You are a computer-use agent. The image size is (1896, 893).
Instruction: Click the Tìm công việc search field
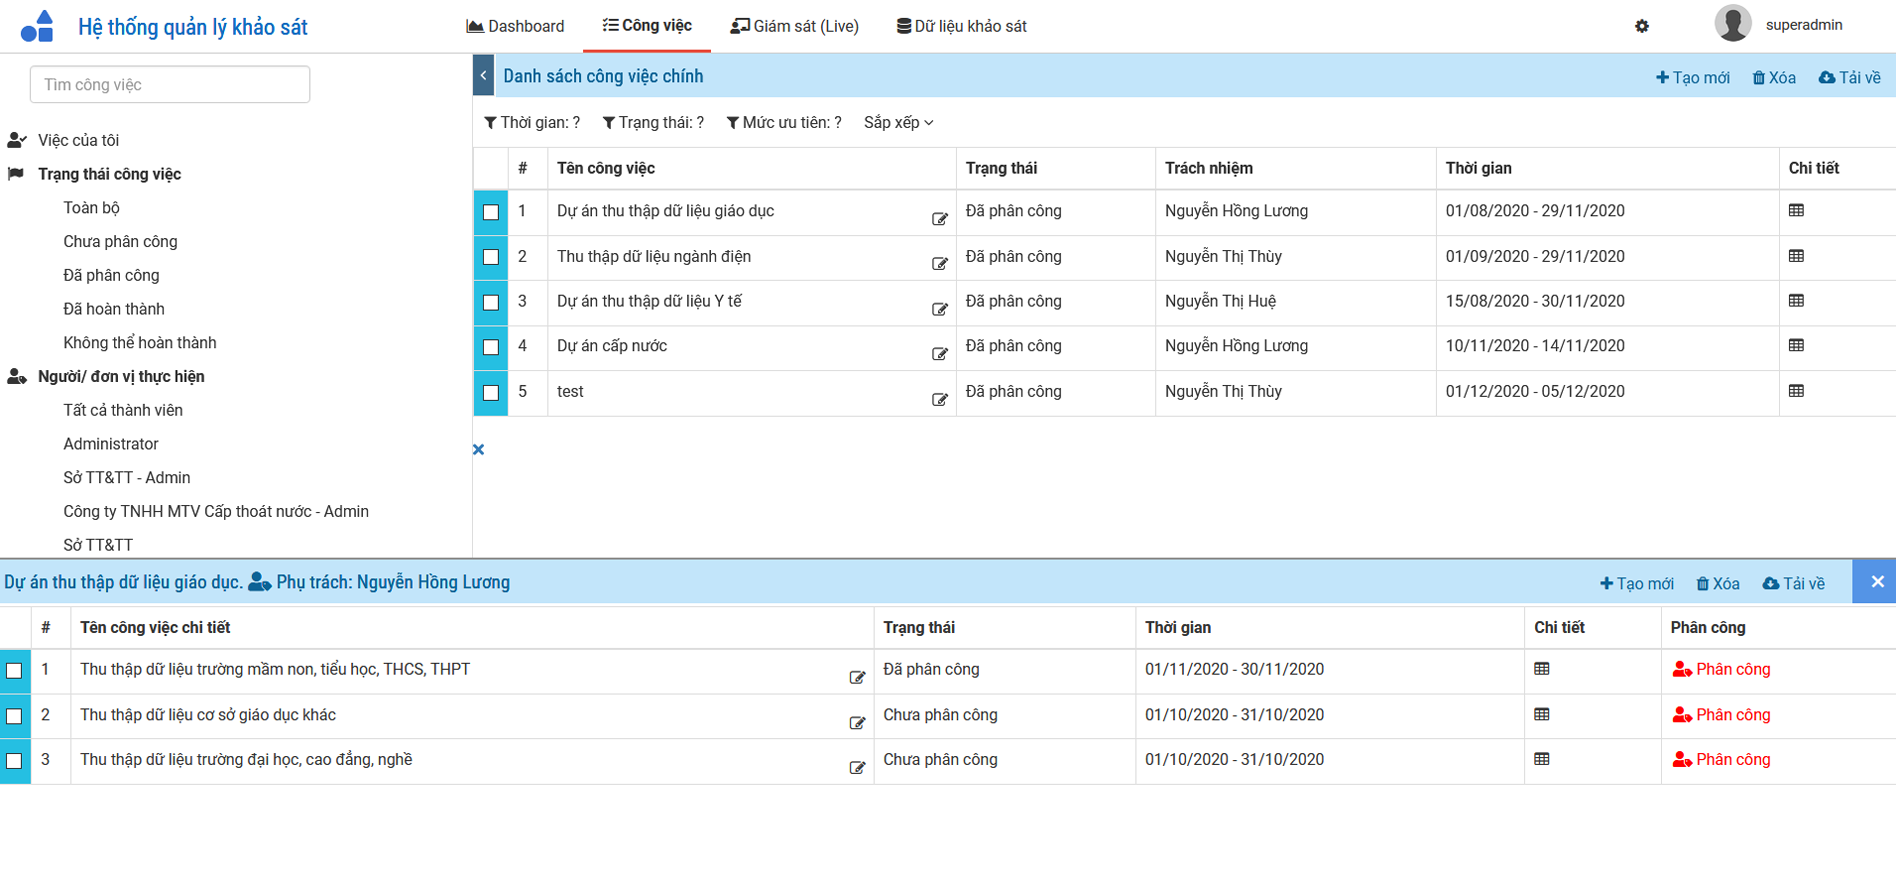[170, 85]
